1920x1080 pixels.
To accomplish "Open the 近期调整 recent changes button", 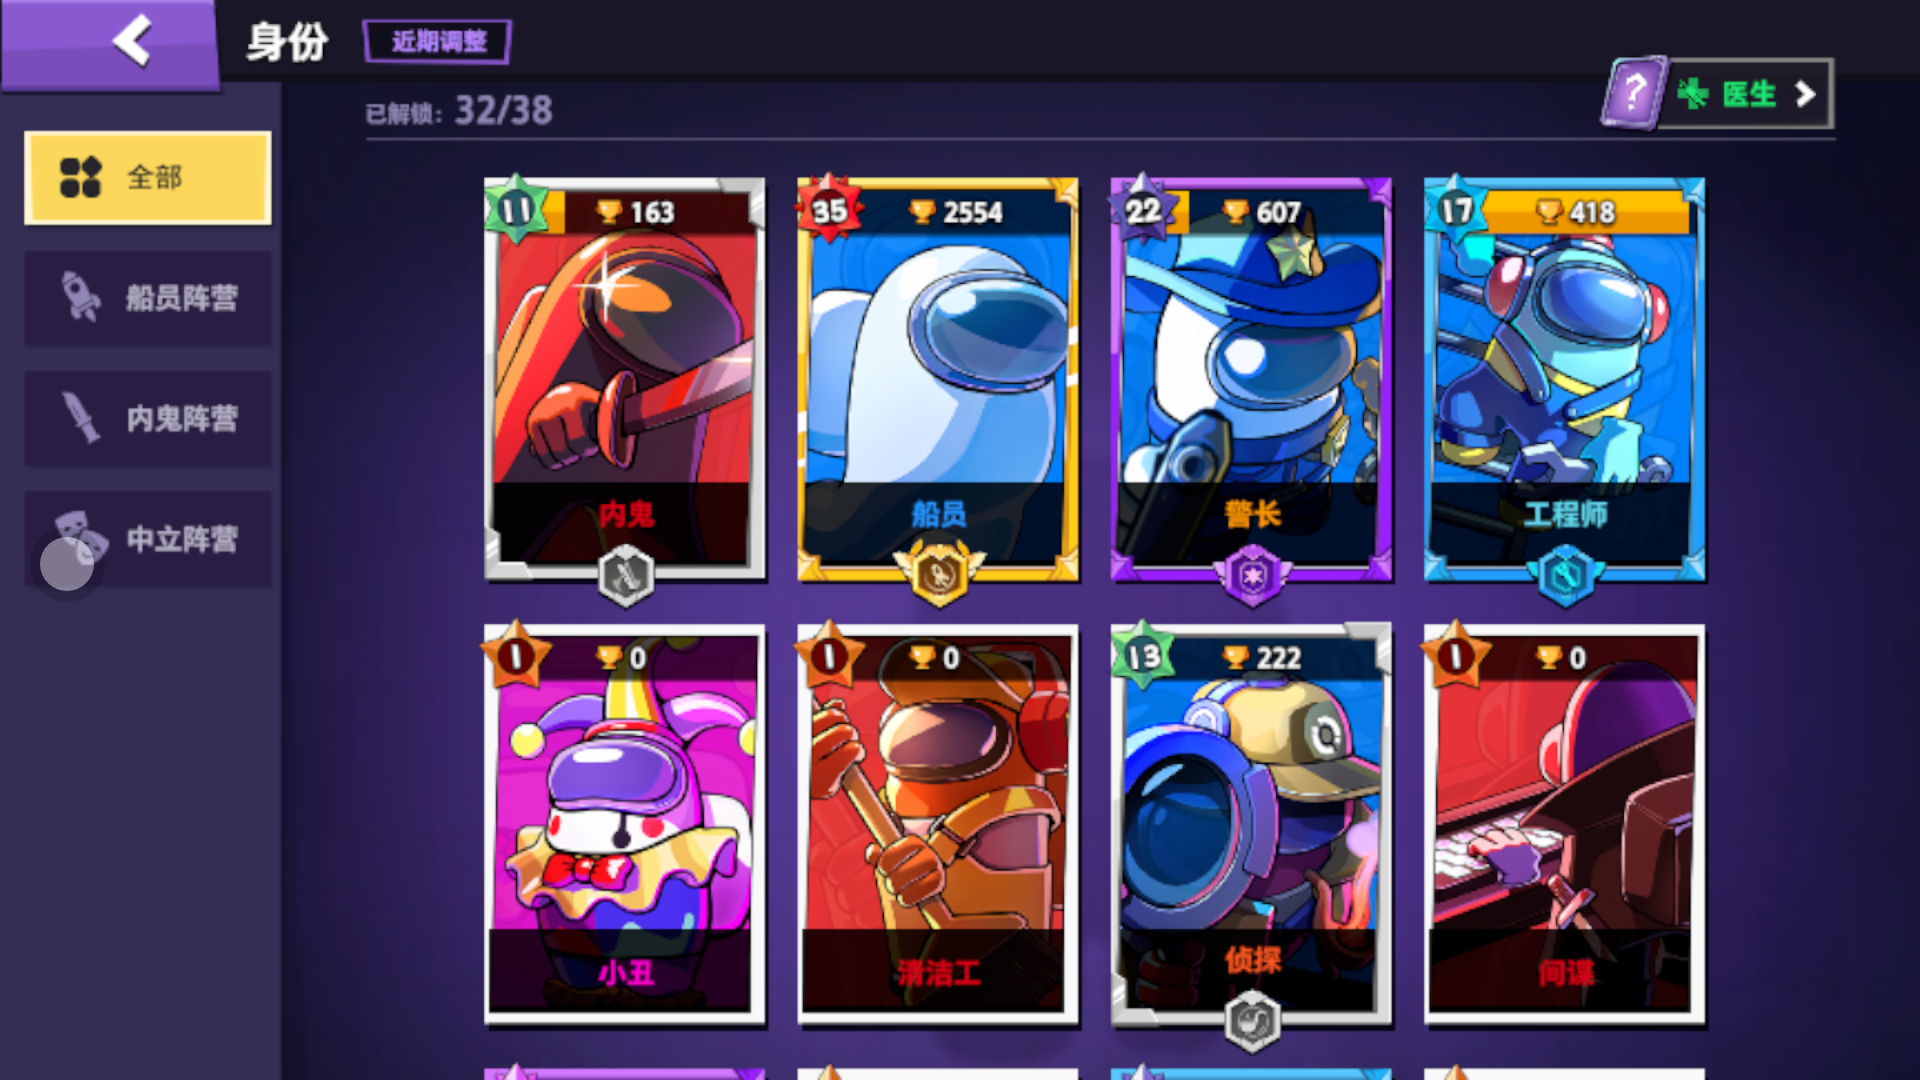I will click(437, 42).
